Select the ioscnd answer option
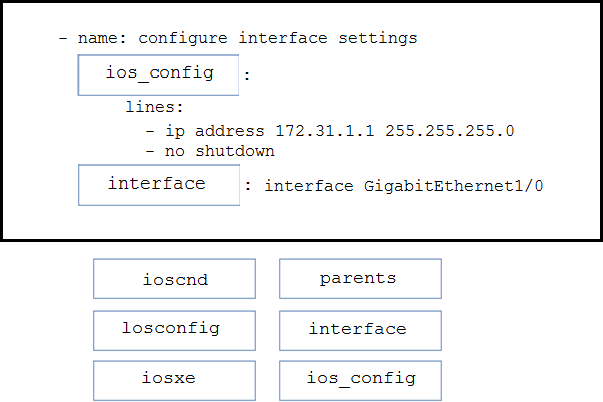Screen dimensions: 603x402 (x=174, y=279)
